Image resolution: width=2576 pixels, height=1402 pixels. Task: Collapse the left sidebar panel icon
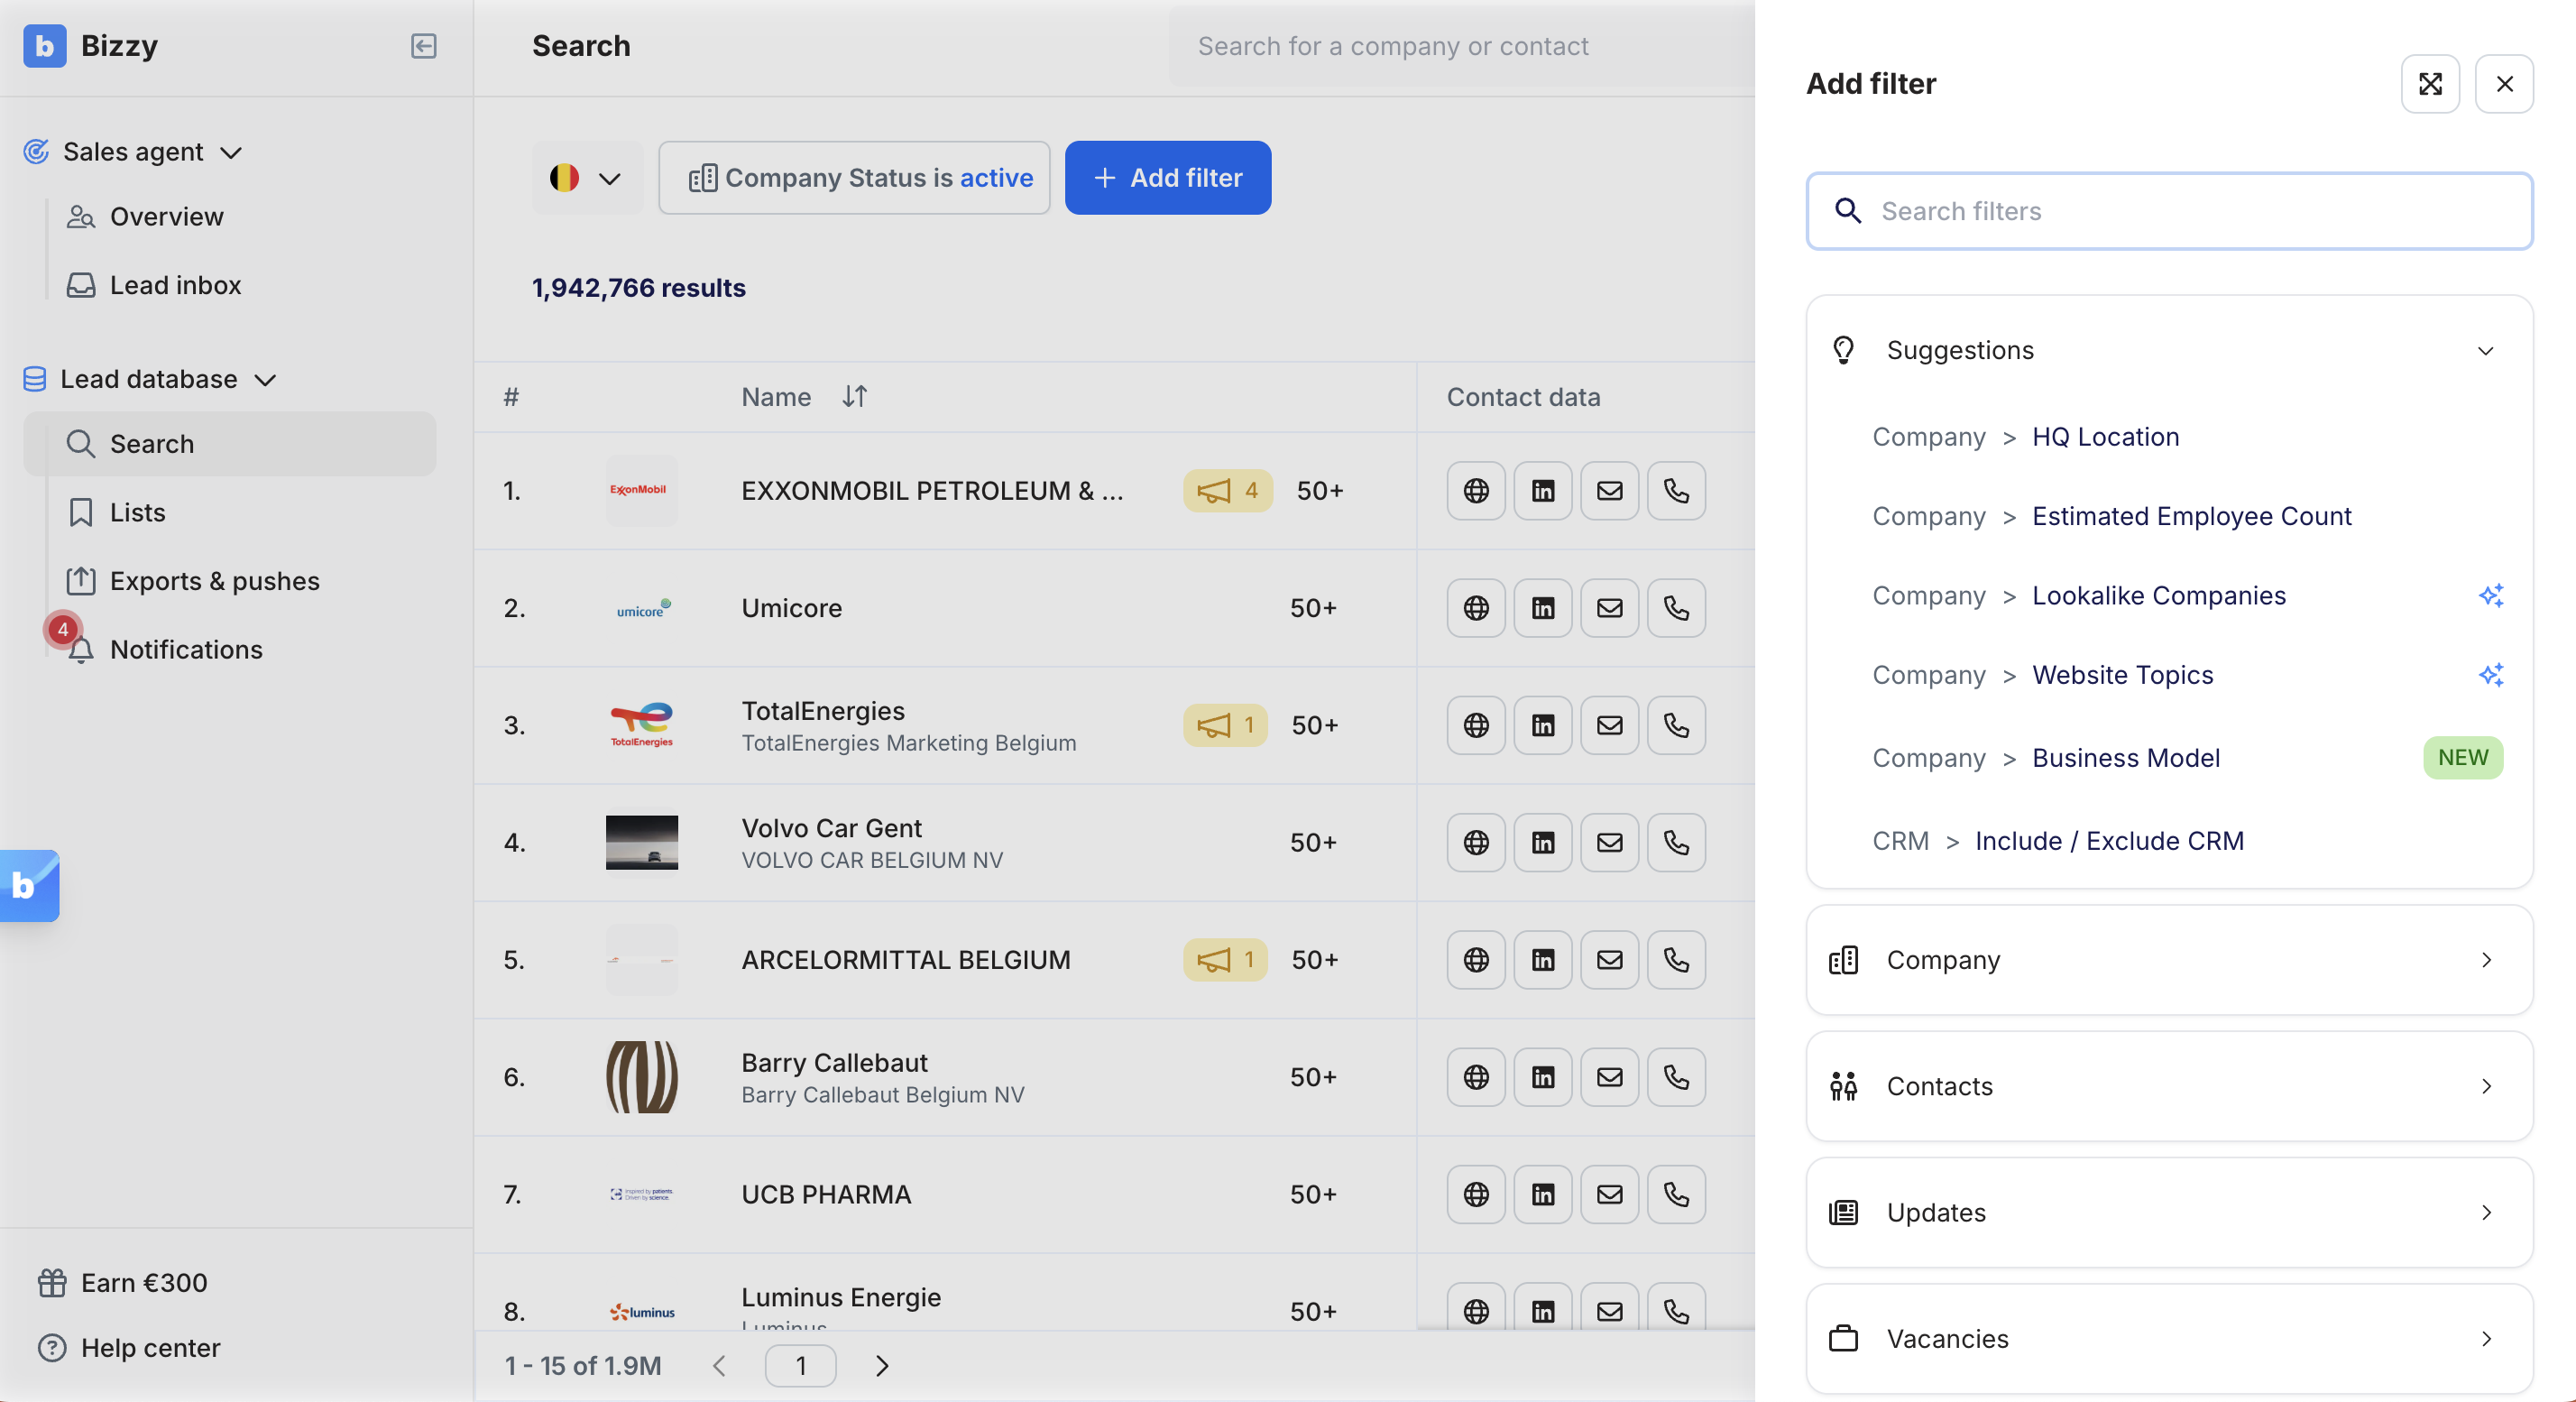click(423, 46)
